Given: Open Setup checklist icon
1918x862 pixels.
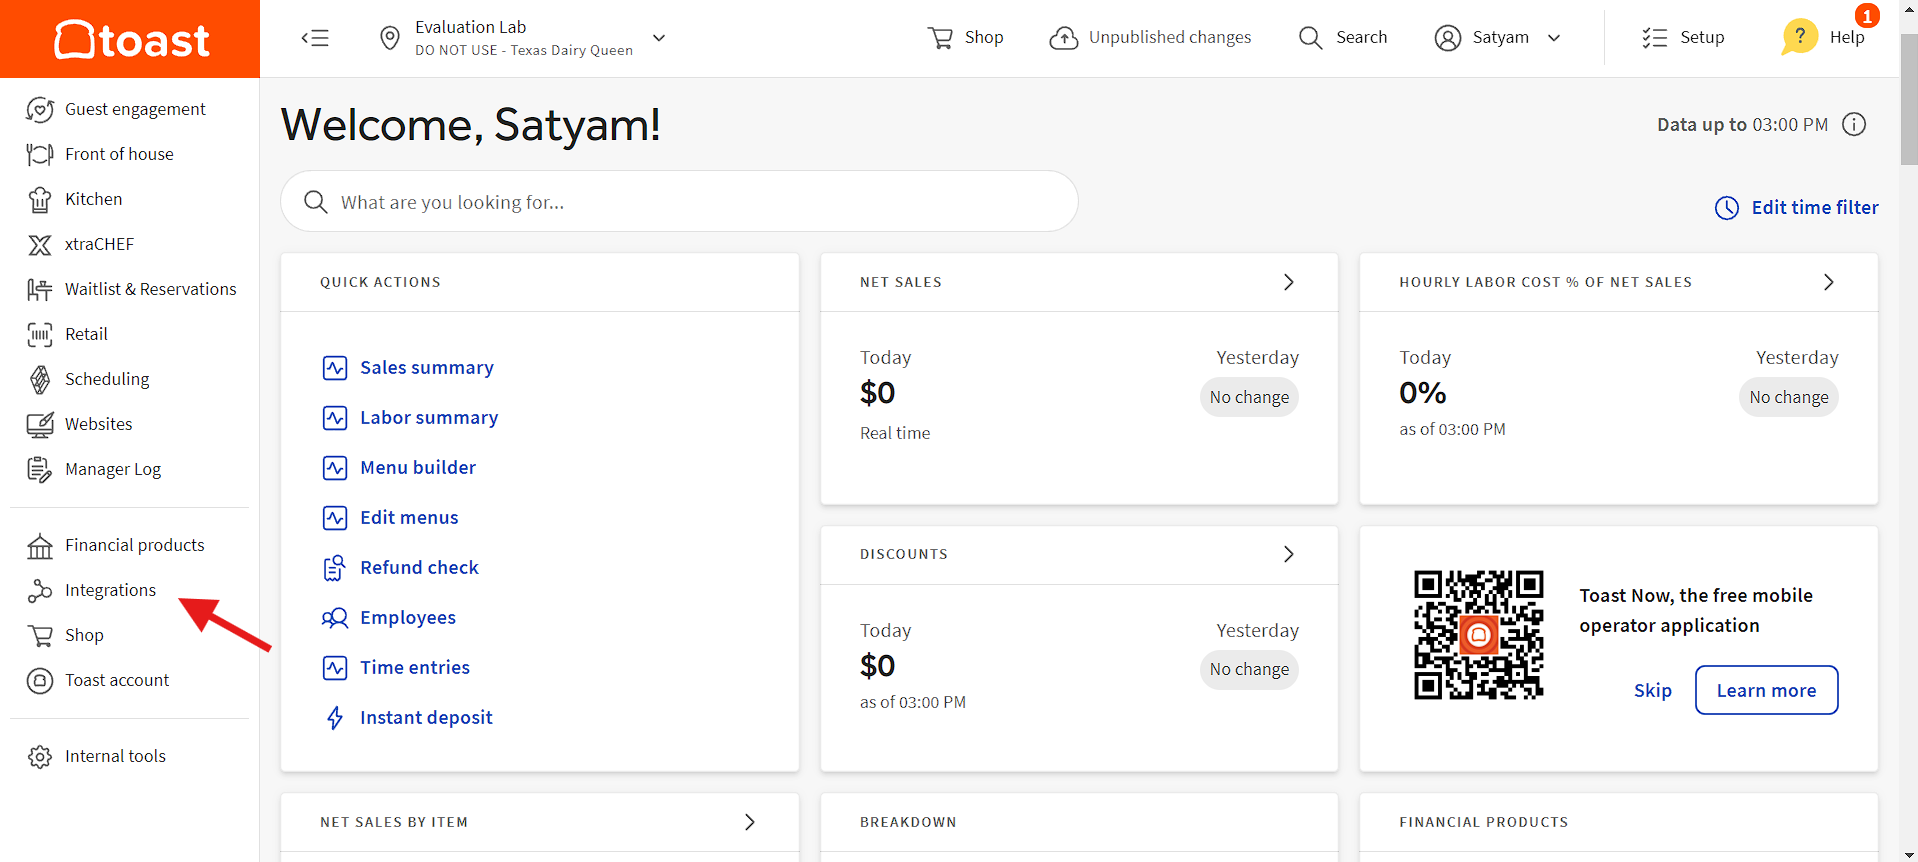Looking at the screenshot, I should (1655, 38).
